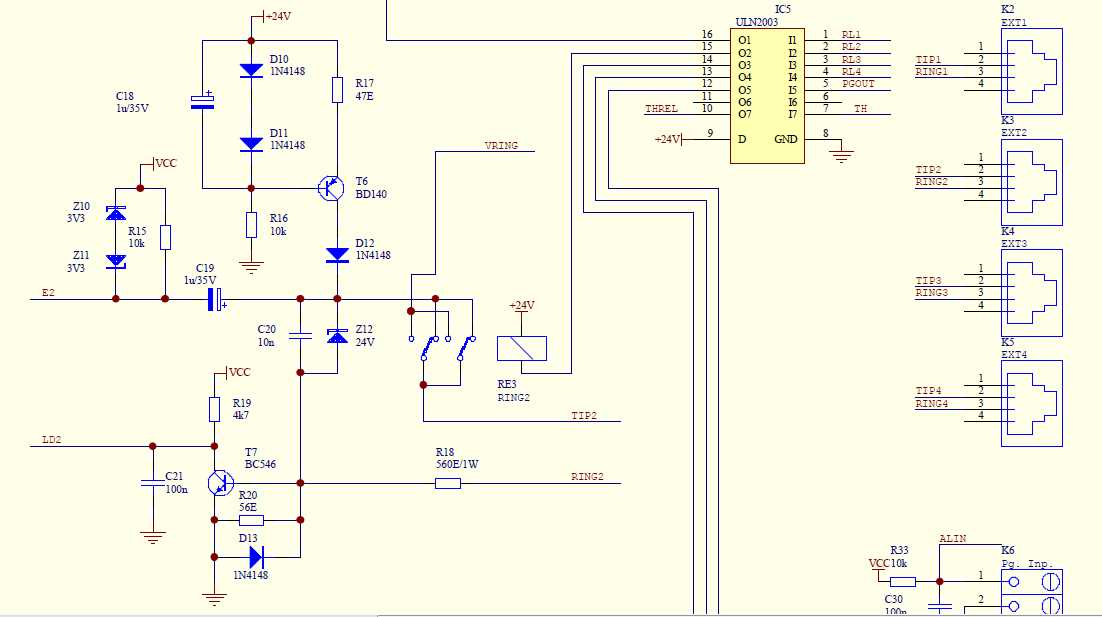The height and width of the screenshot is (617, 1102).
Task: Click the RL1 net label
Action: (x=851, y=34)
